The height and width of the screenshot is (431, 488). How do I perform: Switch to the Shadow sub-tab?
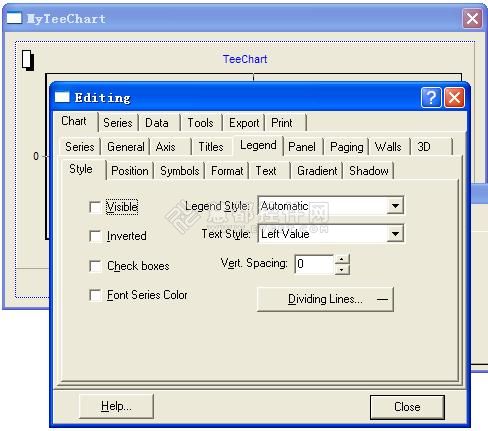click(x=369, y=171)
